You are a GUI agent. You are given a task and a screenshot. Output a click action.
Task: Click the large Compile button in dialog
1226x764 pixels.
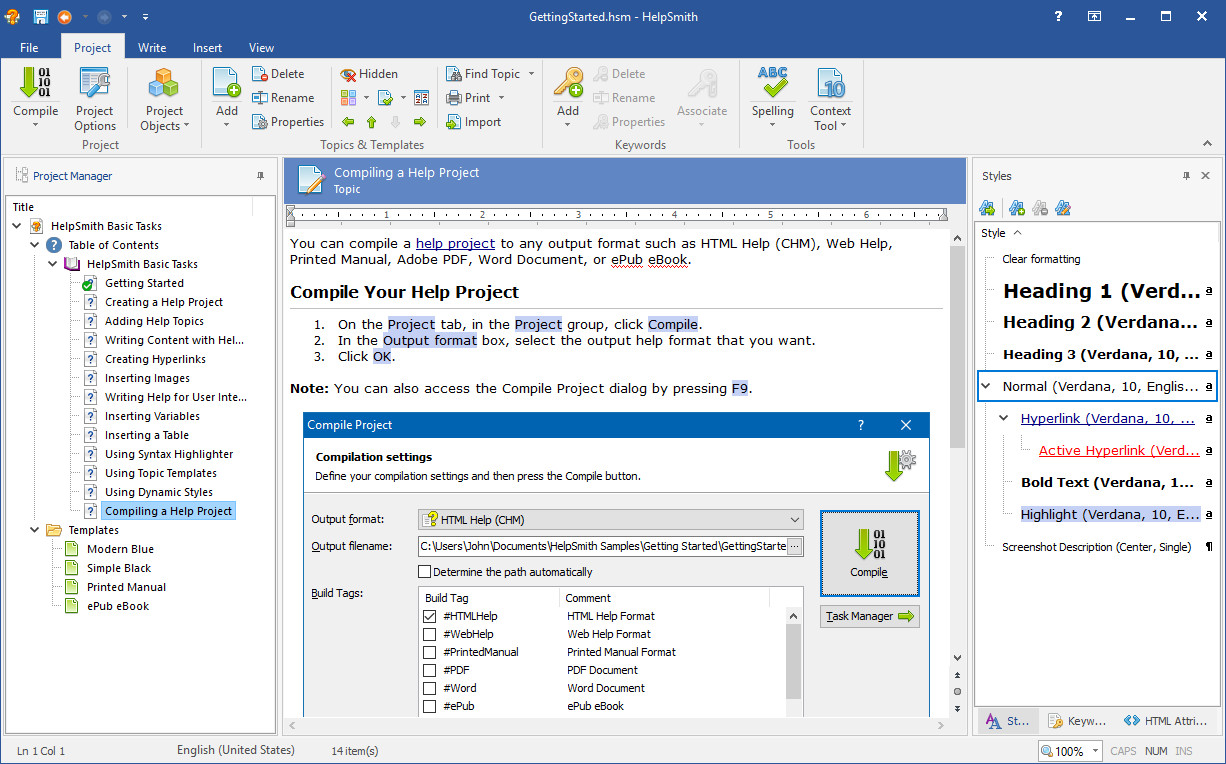869,552
